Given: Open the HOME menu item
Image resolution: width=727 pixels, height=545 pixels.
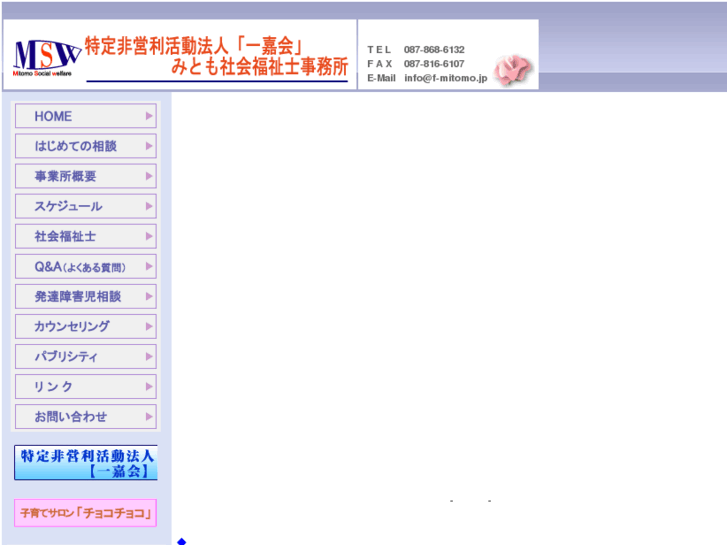Looking at the screenshot, I should point(86,116).
